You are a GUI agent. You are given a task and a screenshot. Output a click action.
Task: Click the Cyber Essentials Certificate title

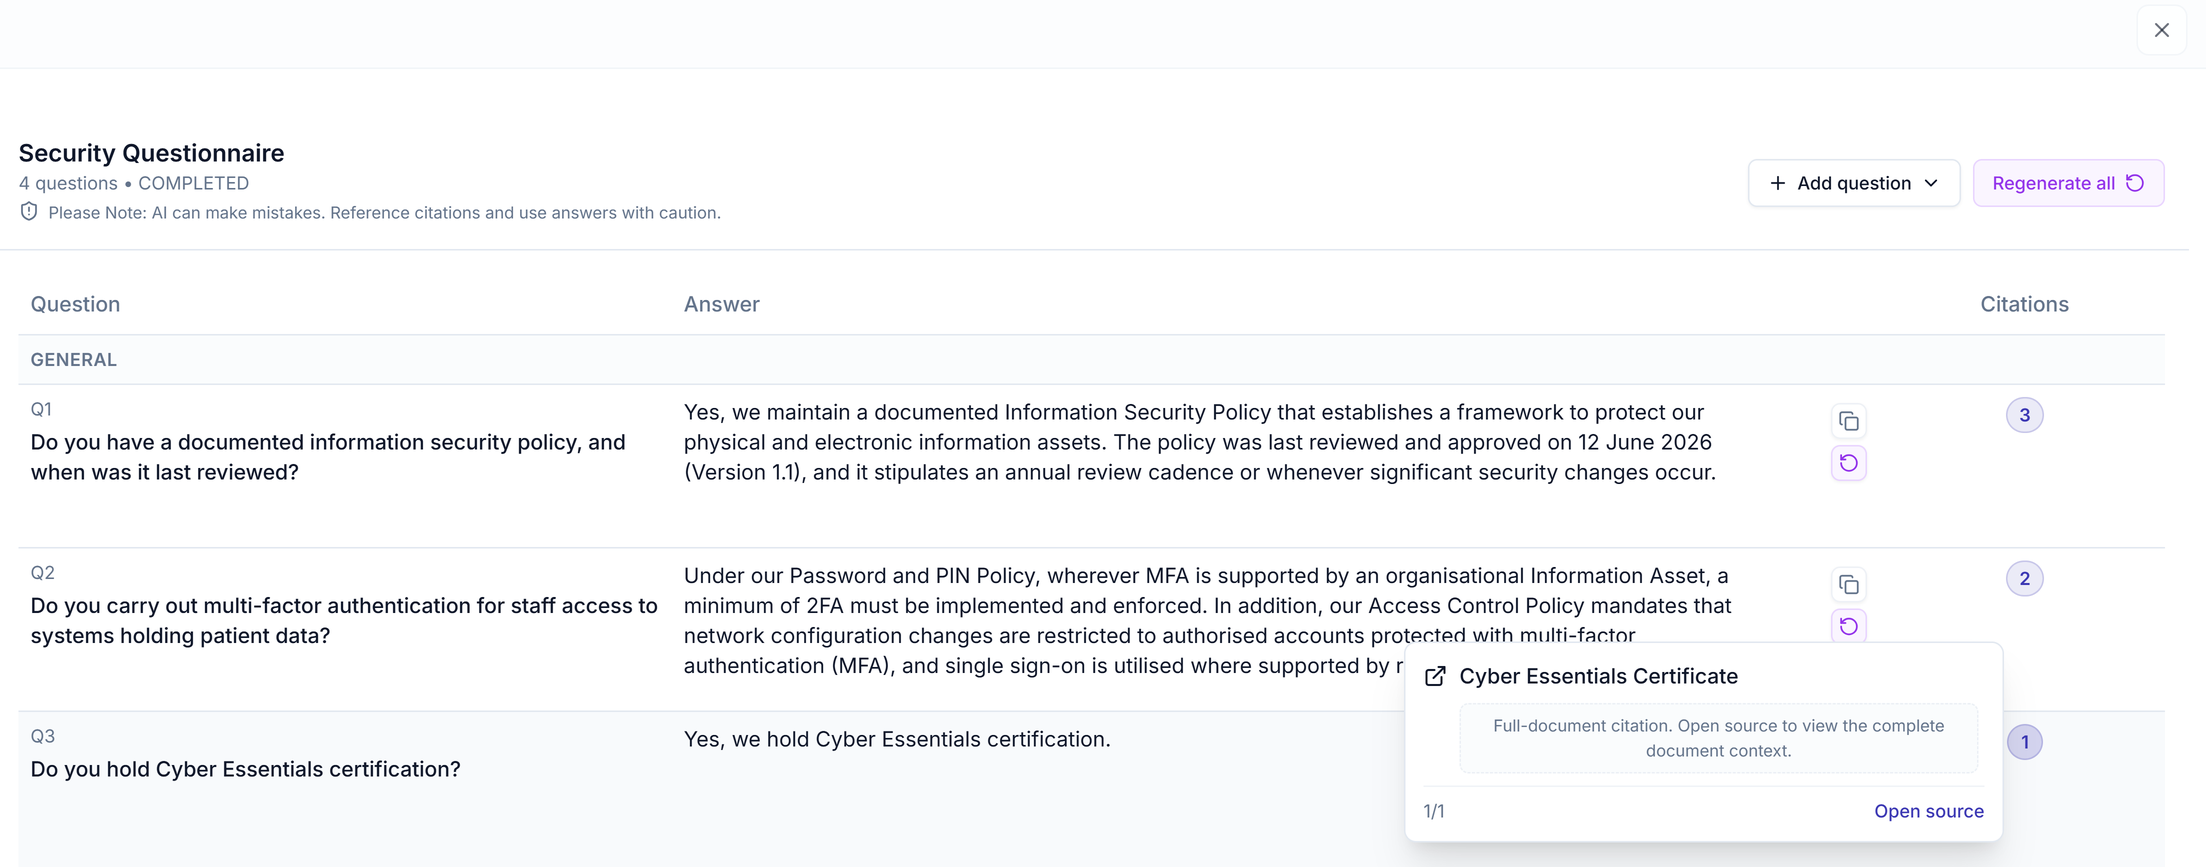point(1598,677)
